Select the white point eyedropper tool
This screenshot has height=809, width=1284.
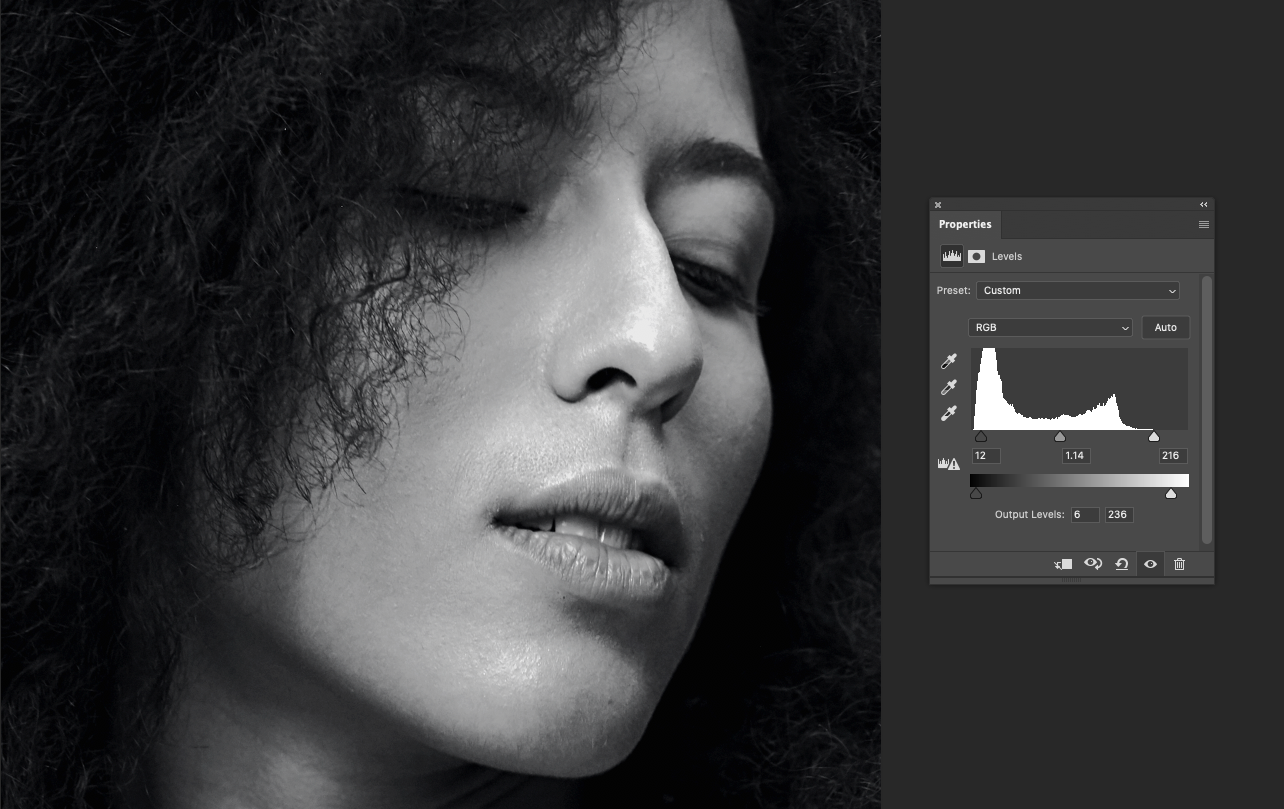(x=948, y=413)
